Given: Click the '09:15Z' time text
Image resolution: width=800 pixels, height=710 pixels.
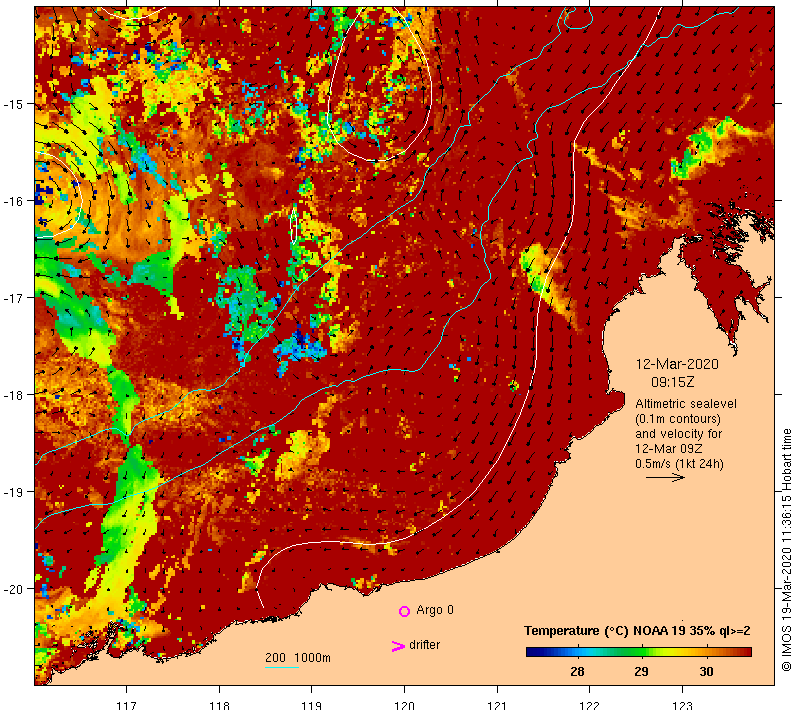Looking at the screenshot, I should pos(672,382).
